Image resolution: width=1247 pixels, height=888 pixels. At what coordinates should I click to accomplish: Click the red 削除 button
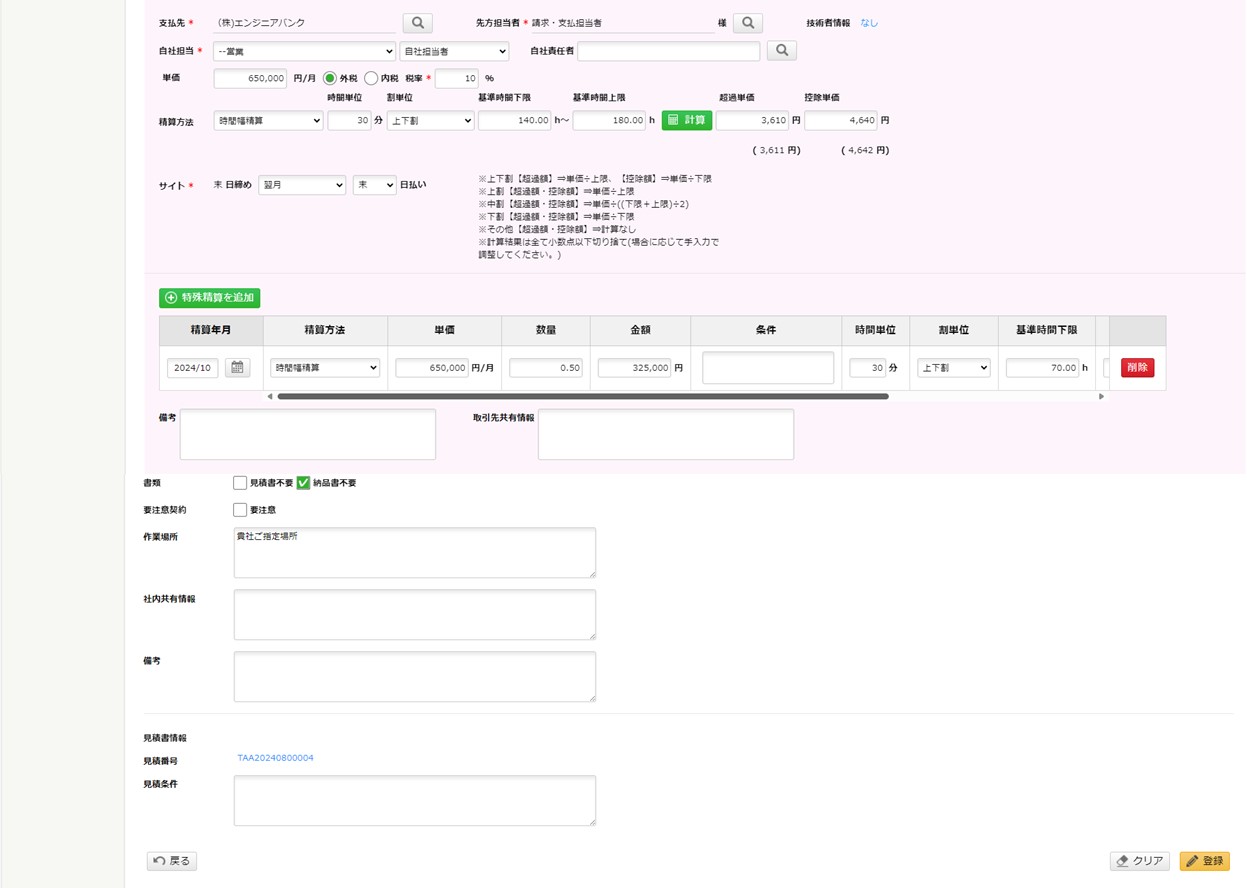pos(1137,368)
